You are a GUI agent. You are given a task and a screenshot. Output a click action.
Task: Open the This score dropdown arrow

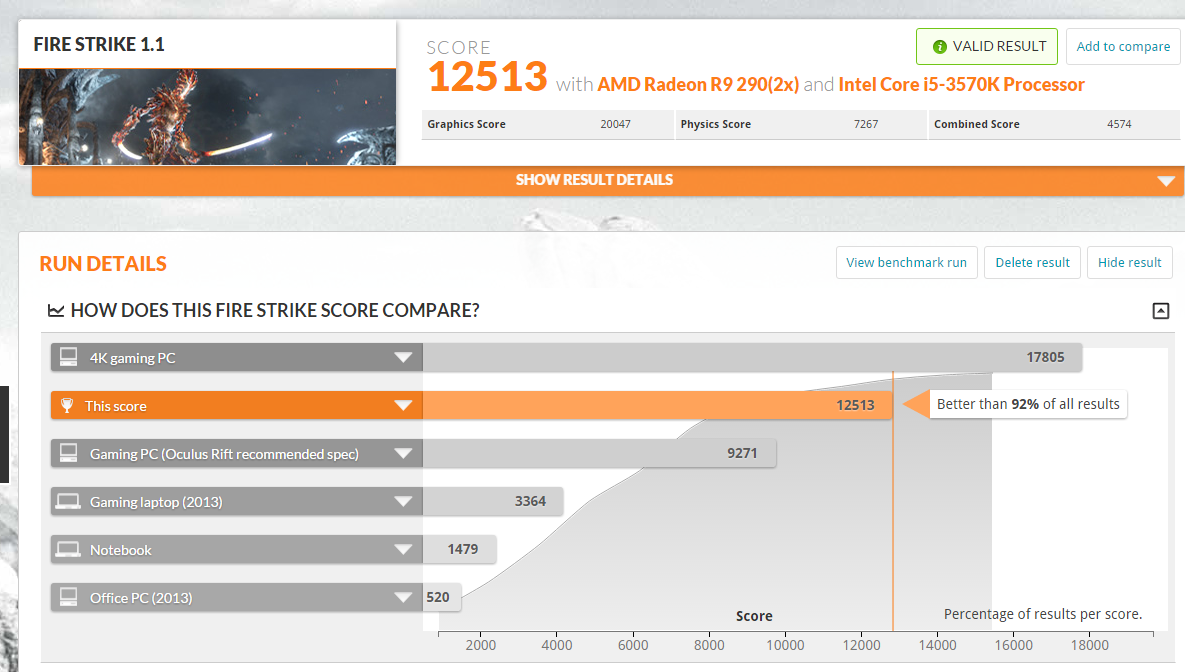tap(403, 406)
